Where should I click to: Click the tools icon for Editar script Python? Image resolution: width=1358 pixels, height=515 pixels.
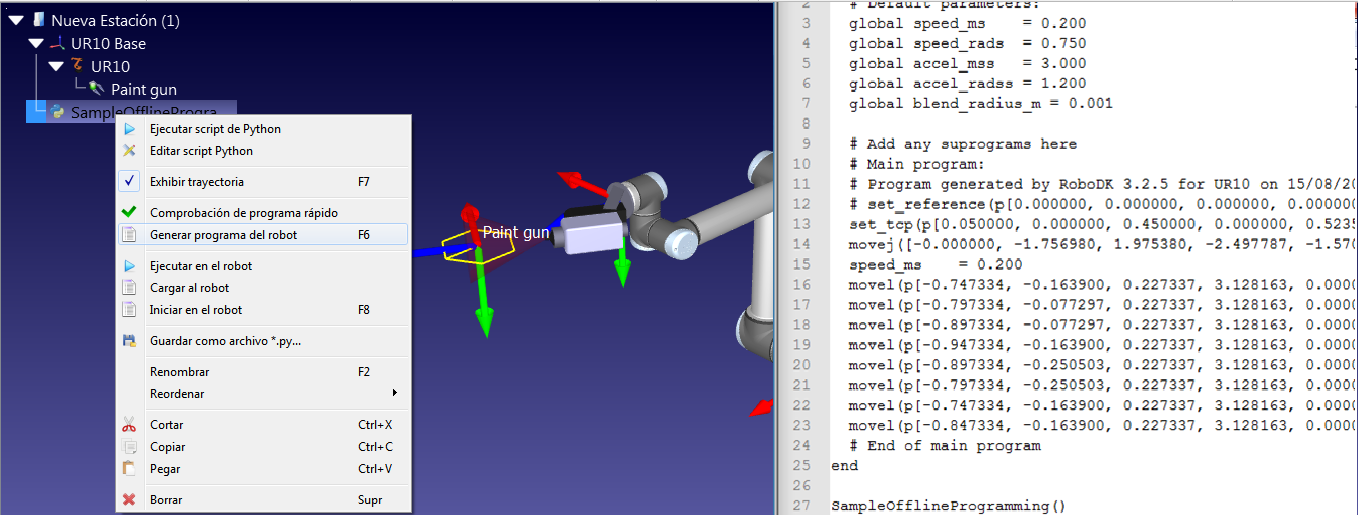129,151
